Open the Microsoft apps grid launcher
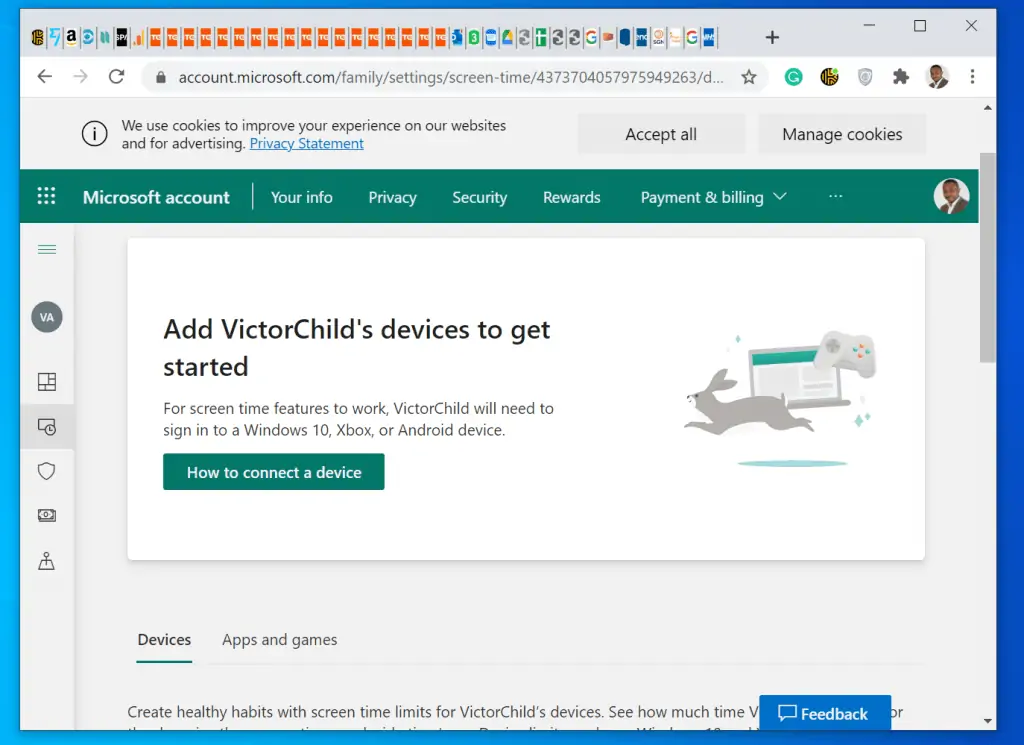Viewport: 1024px width, 745px height. (x=46, y=196)
